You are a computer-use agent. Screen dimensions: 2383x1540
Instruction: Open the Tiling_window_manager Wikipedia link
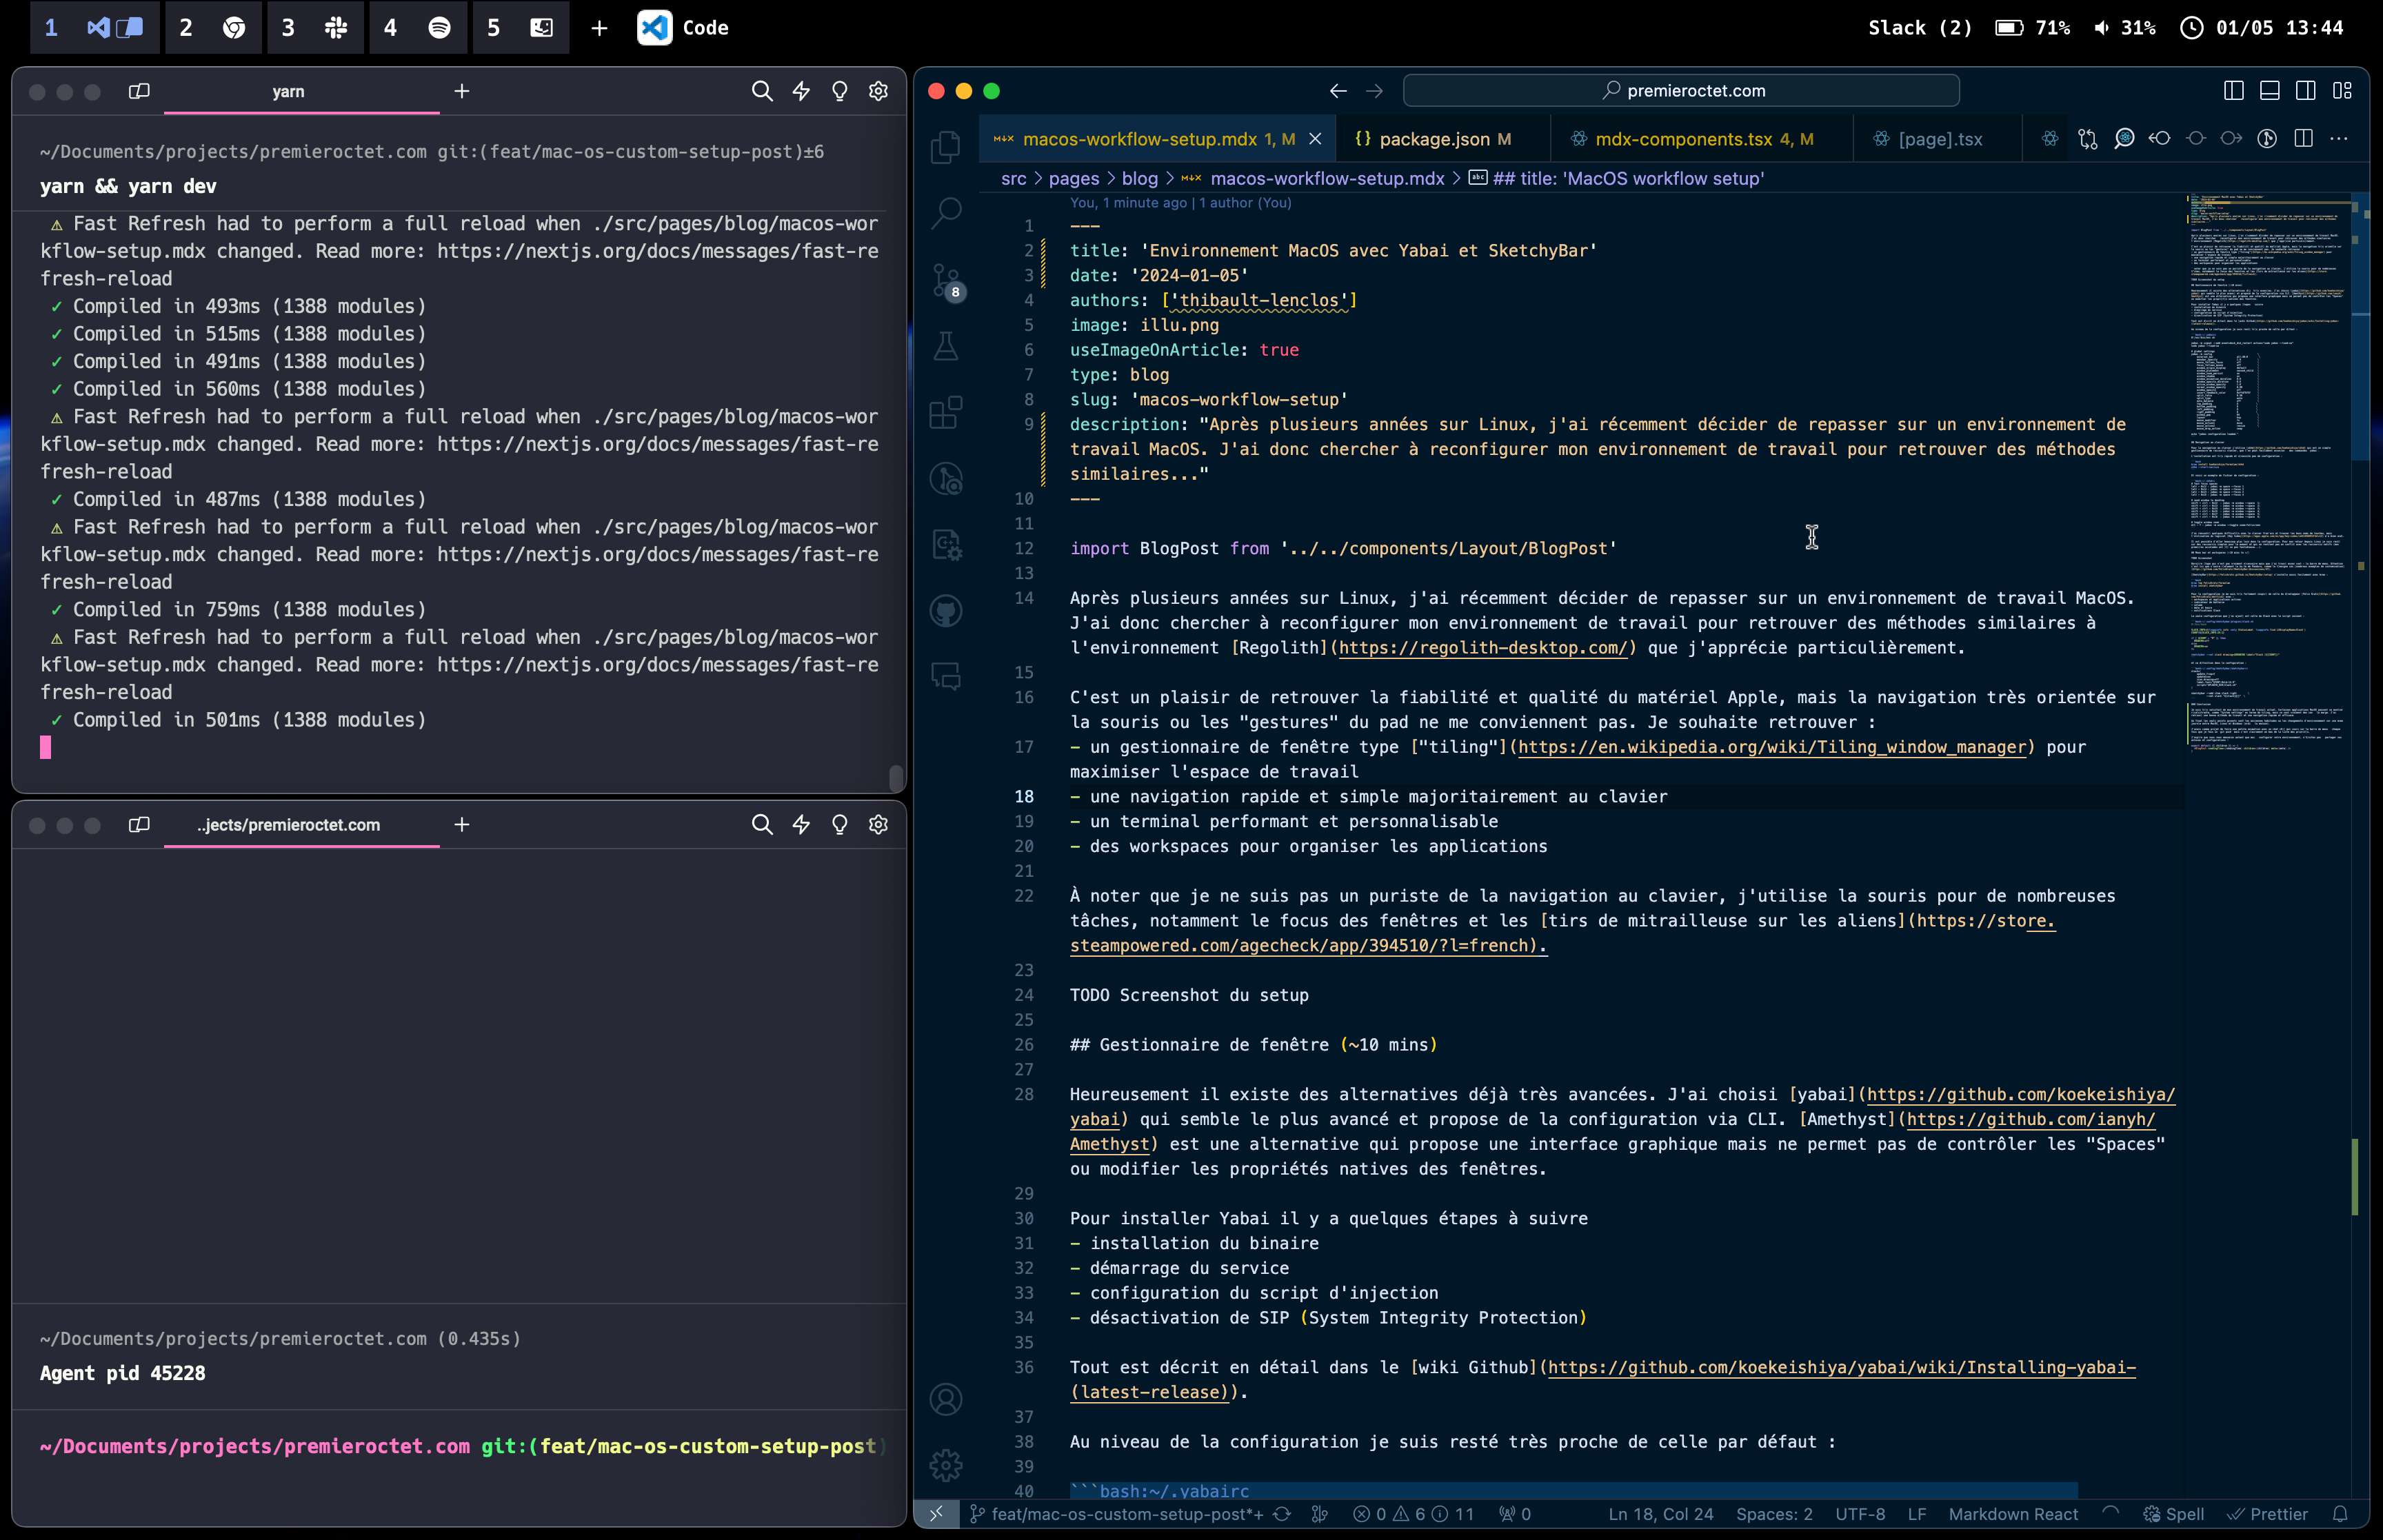pos(1772,747)
